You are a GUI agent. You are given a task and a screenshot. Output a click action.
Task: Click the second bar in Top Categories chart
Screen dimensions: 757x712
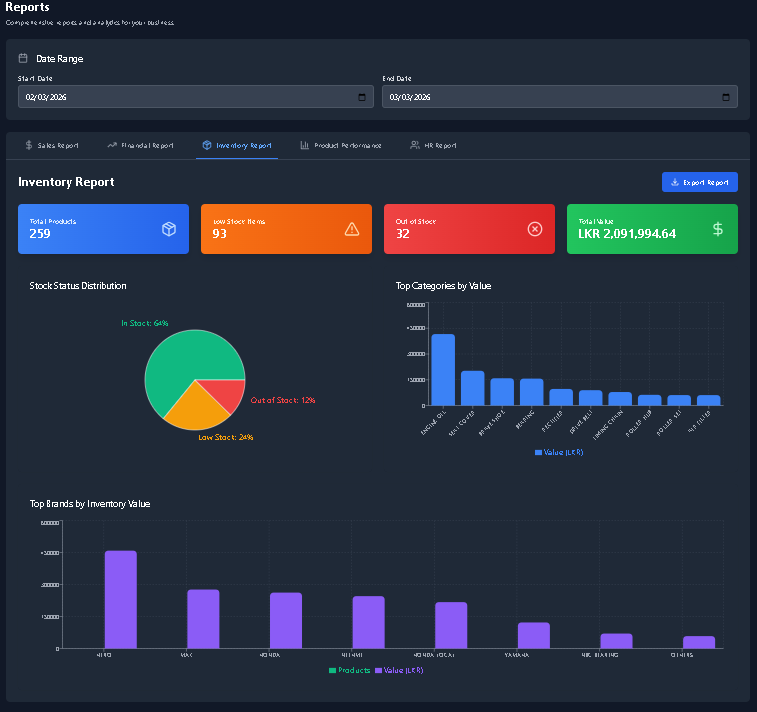tap(473, 388)
